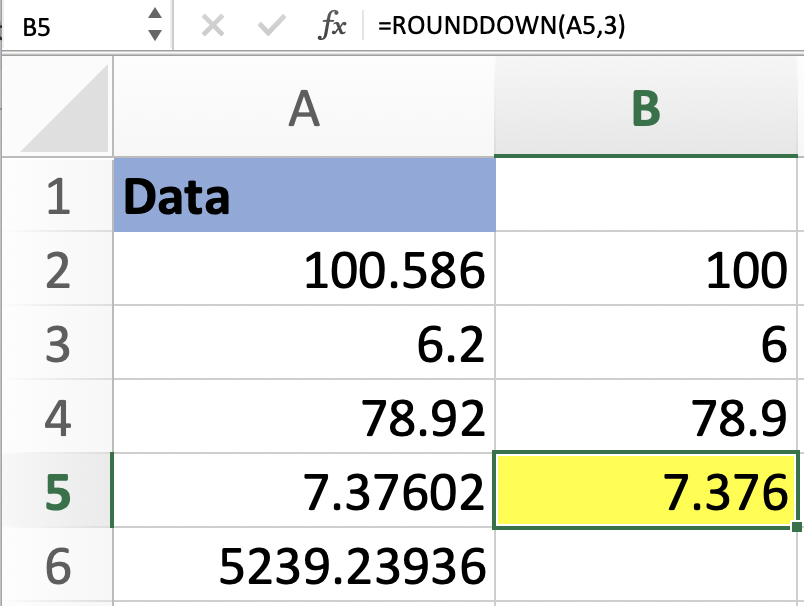The image size is (804, 606).
Task: Open the Insert Function fx dialog
Action: pos(331,26)
